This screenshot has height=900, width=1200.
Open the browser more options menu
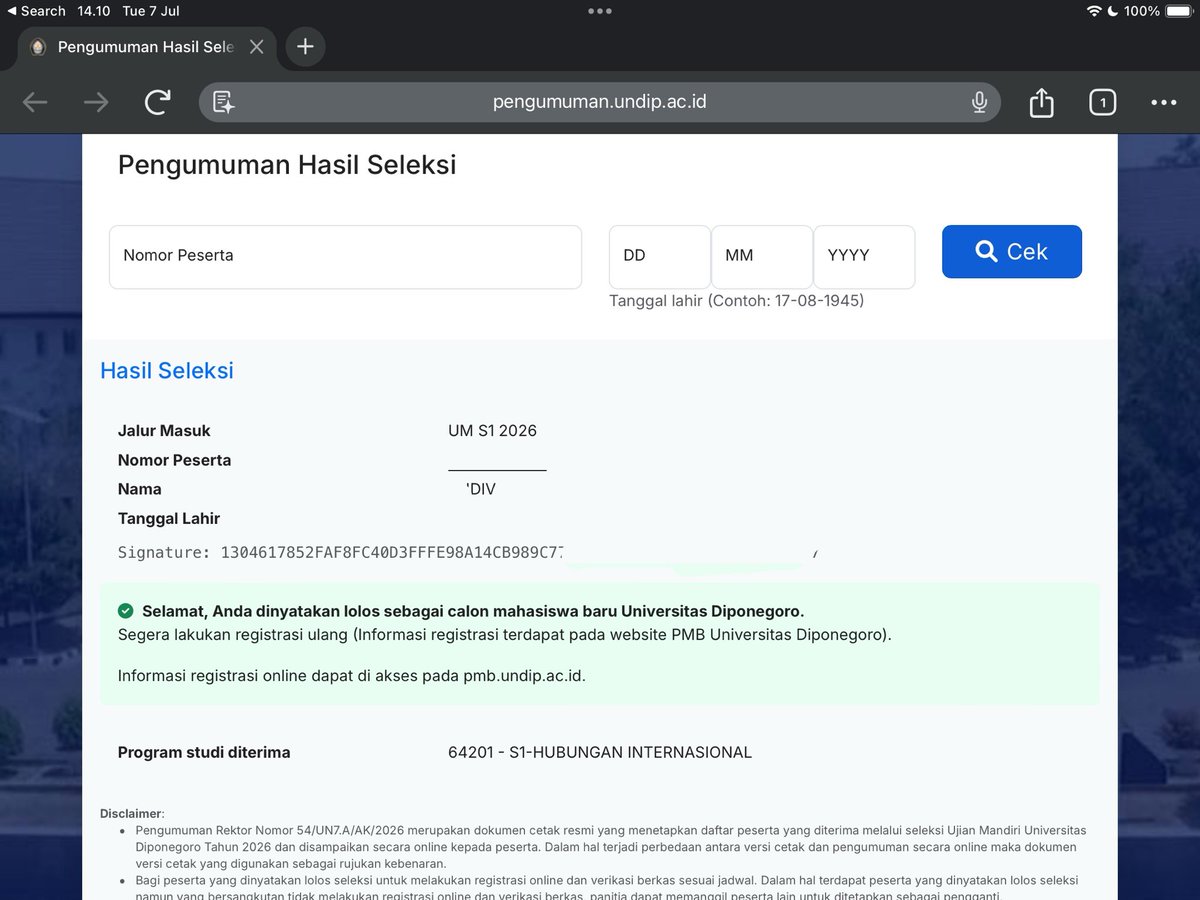1163,102
